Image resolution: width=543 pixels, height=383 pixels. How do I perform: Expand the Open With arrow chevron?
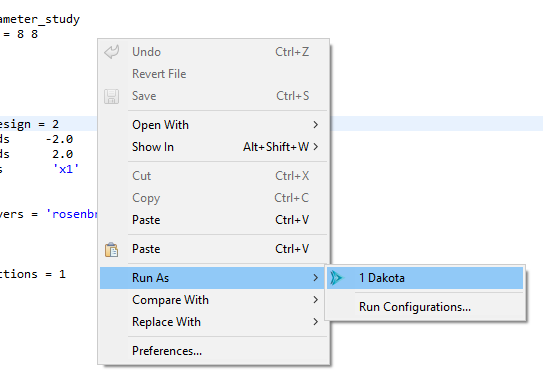click(x=315, y=125)
